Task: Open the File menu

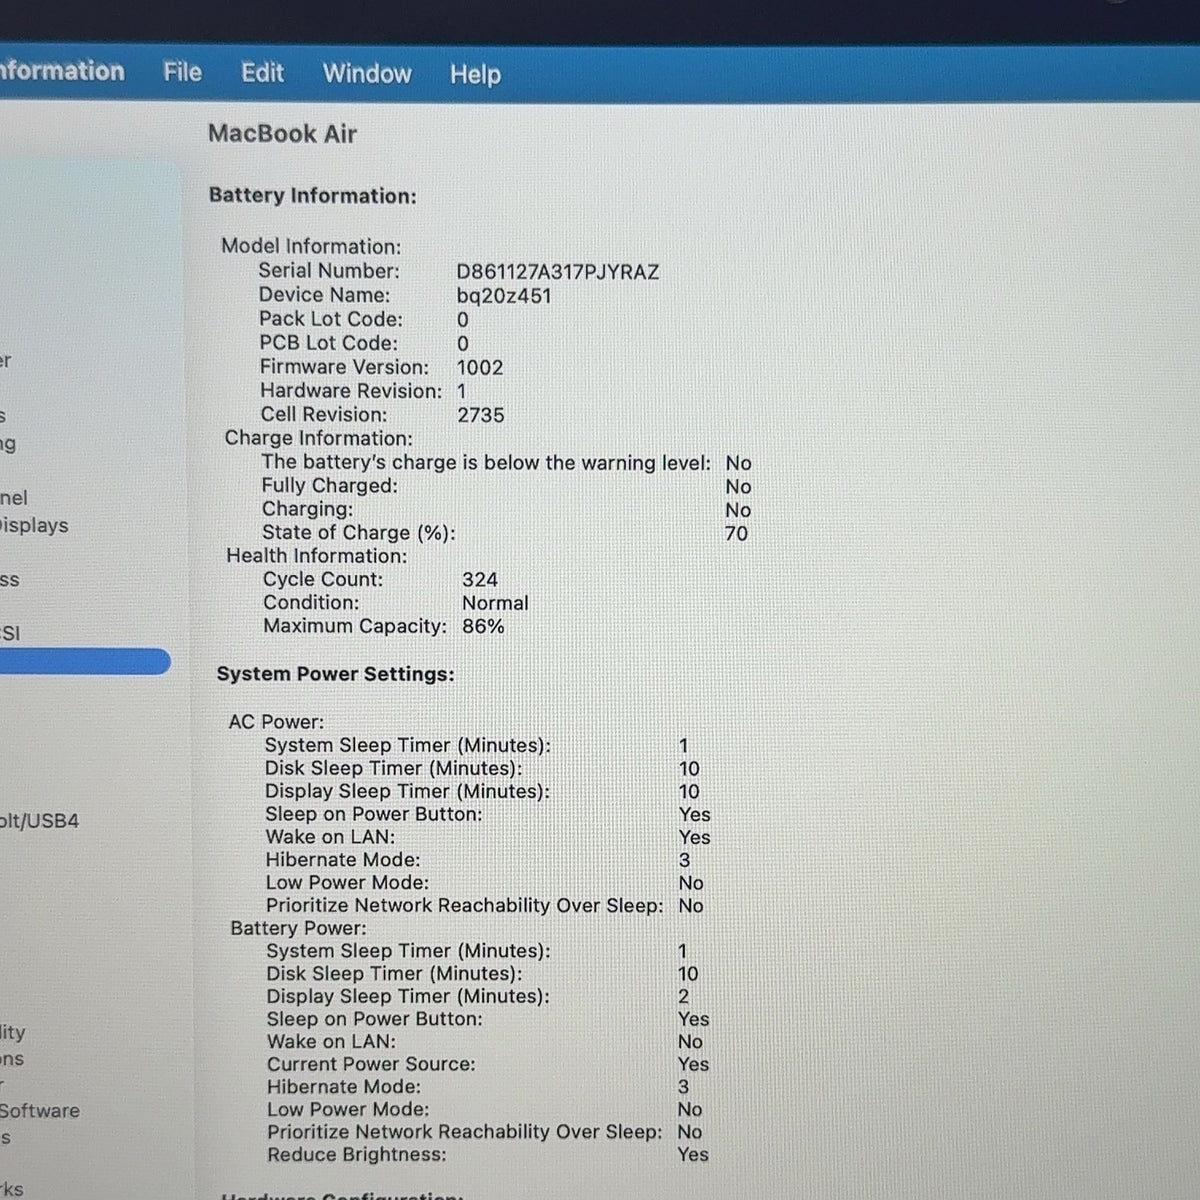Action: pyautogui.click(x=183, y=72)
